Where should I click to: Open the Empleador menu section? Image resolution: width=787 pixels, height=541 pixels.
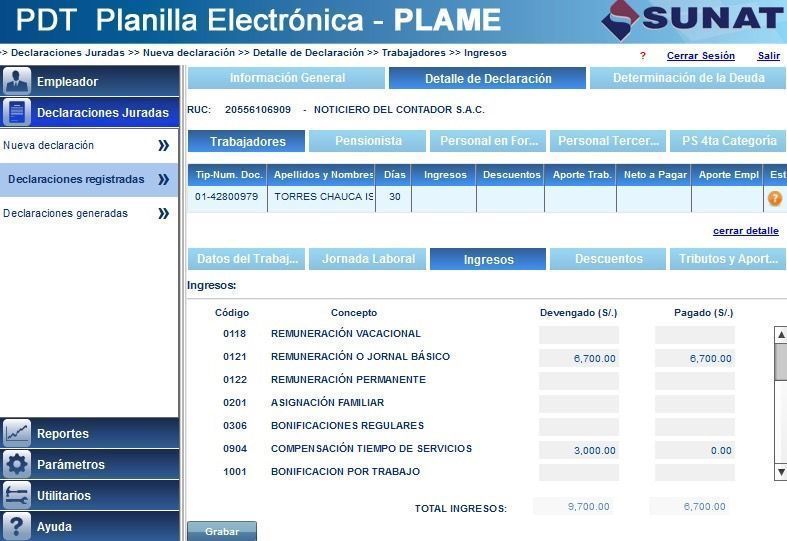click(x=90, y=81)
